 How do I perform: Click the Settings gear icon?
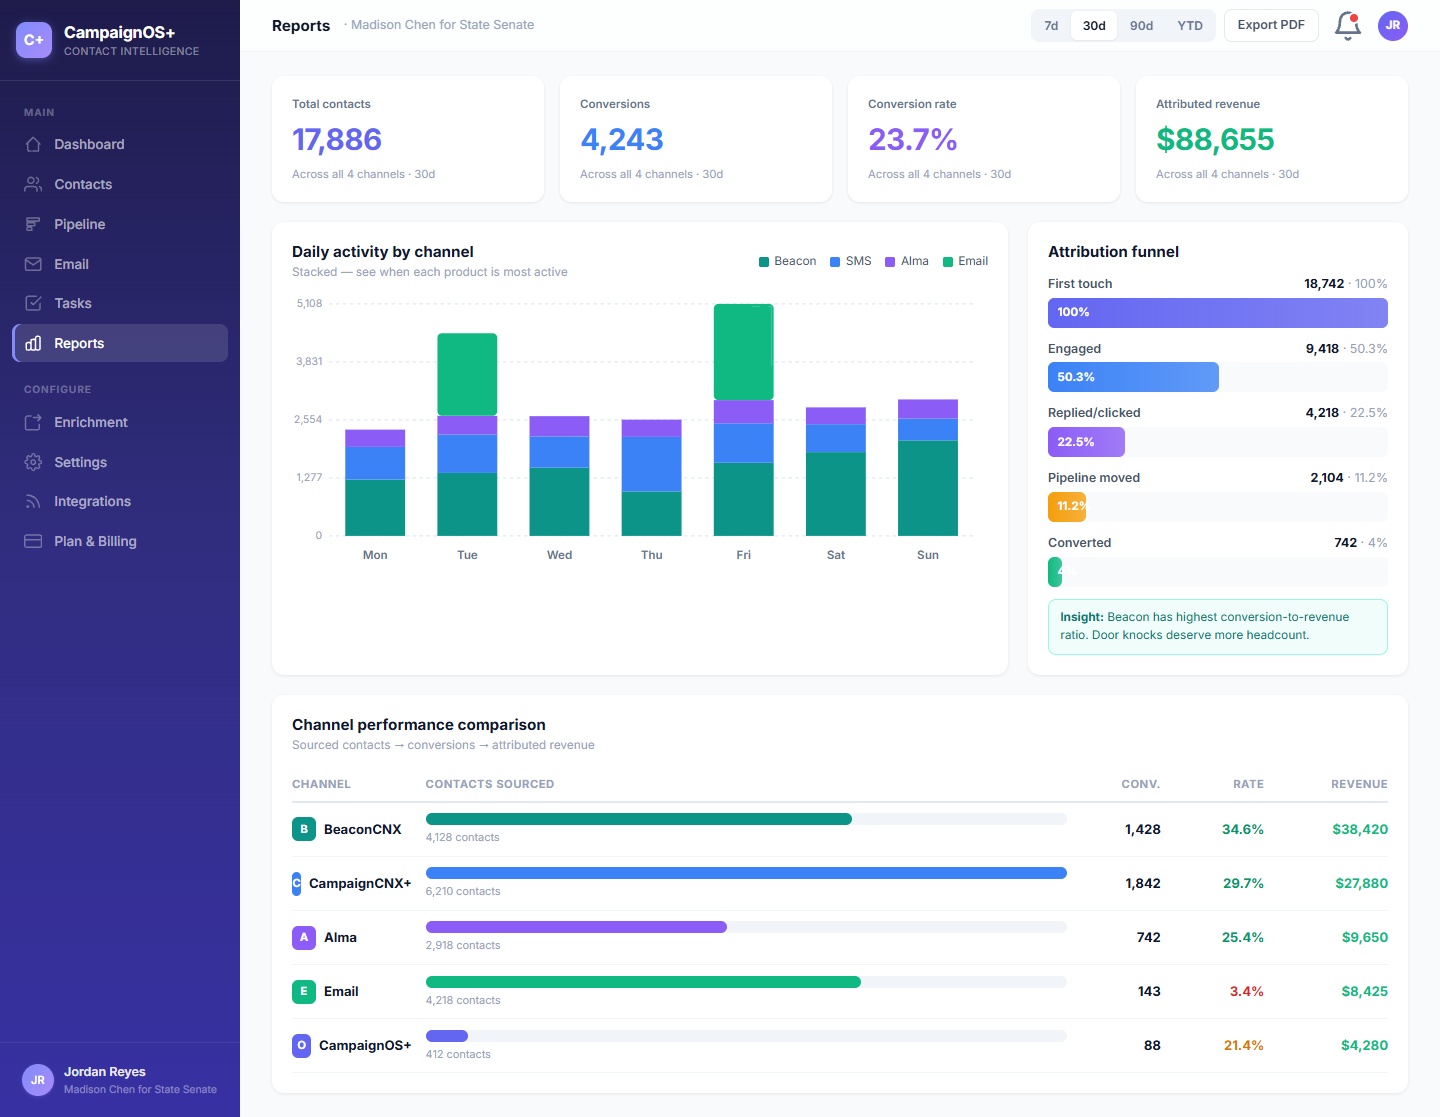(33, 462)
